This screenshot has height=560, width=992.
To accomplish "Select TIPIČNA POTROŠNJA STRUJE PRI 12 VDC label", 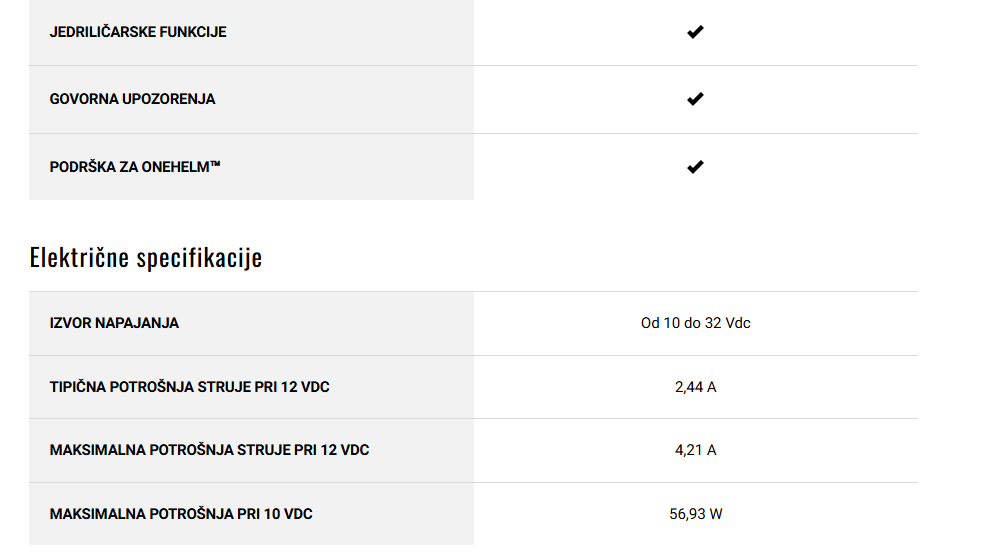I will pos(189,387).
